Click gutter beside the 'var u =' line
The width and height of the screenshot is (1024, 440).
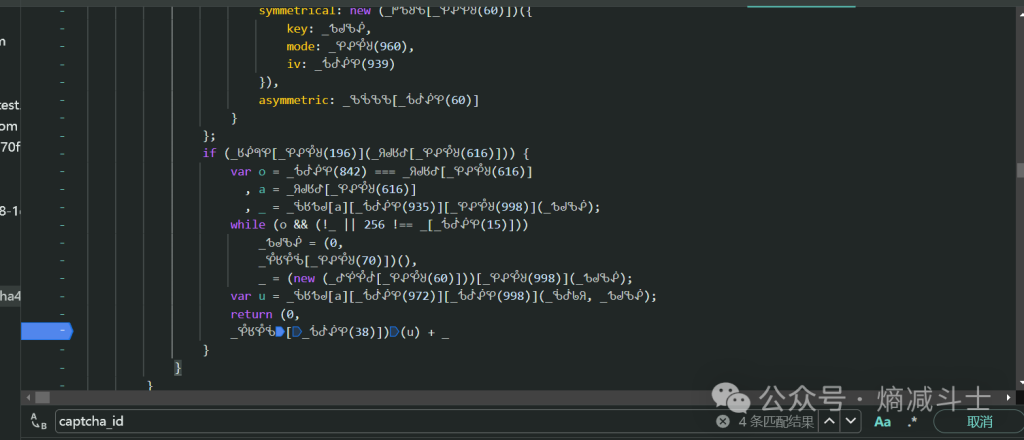pos(60,297)
